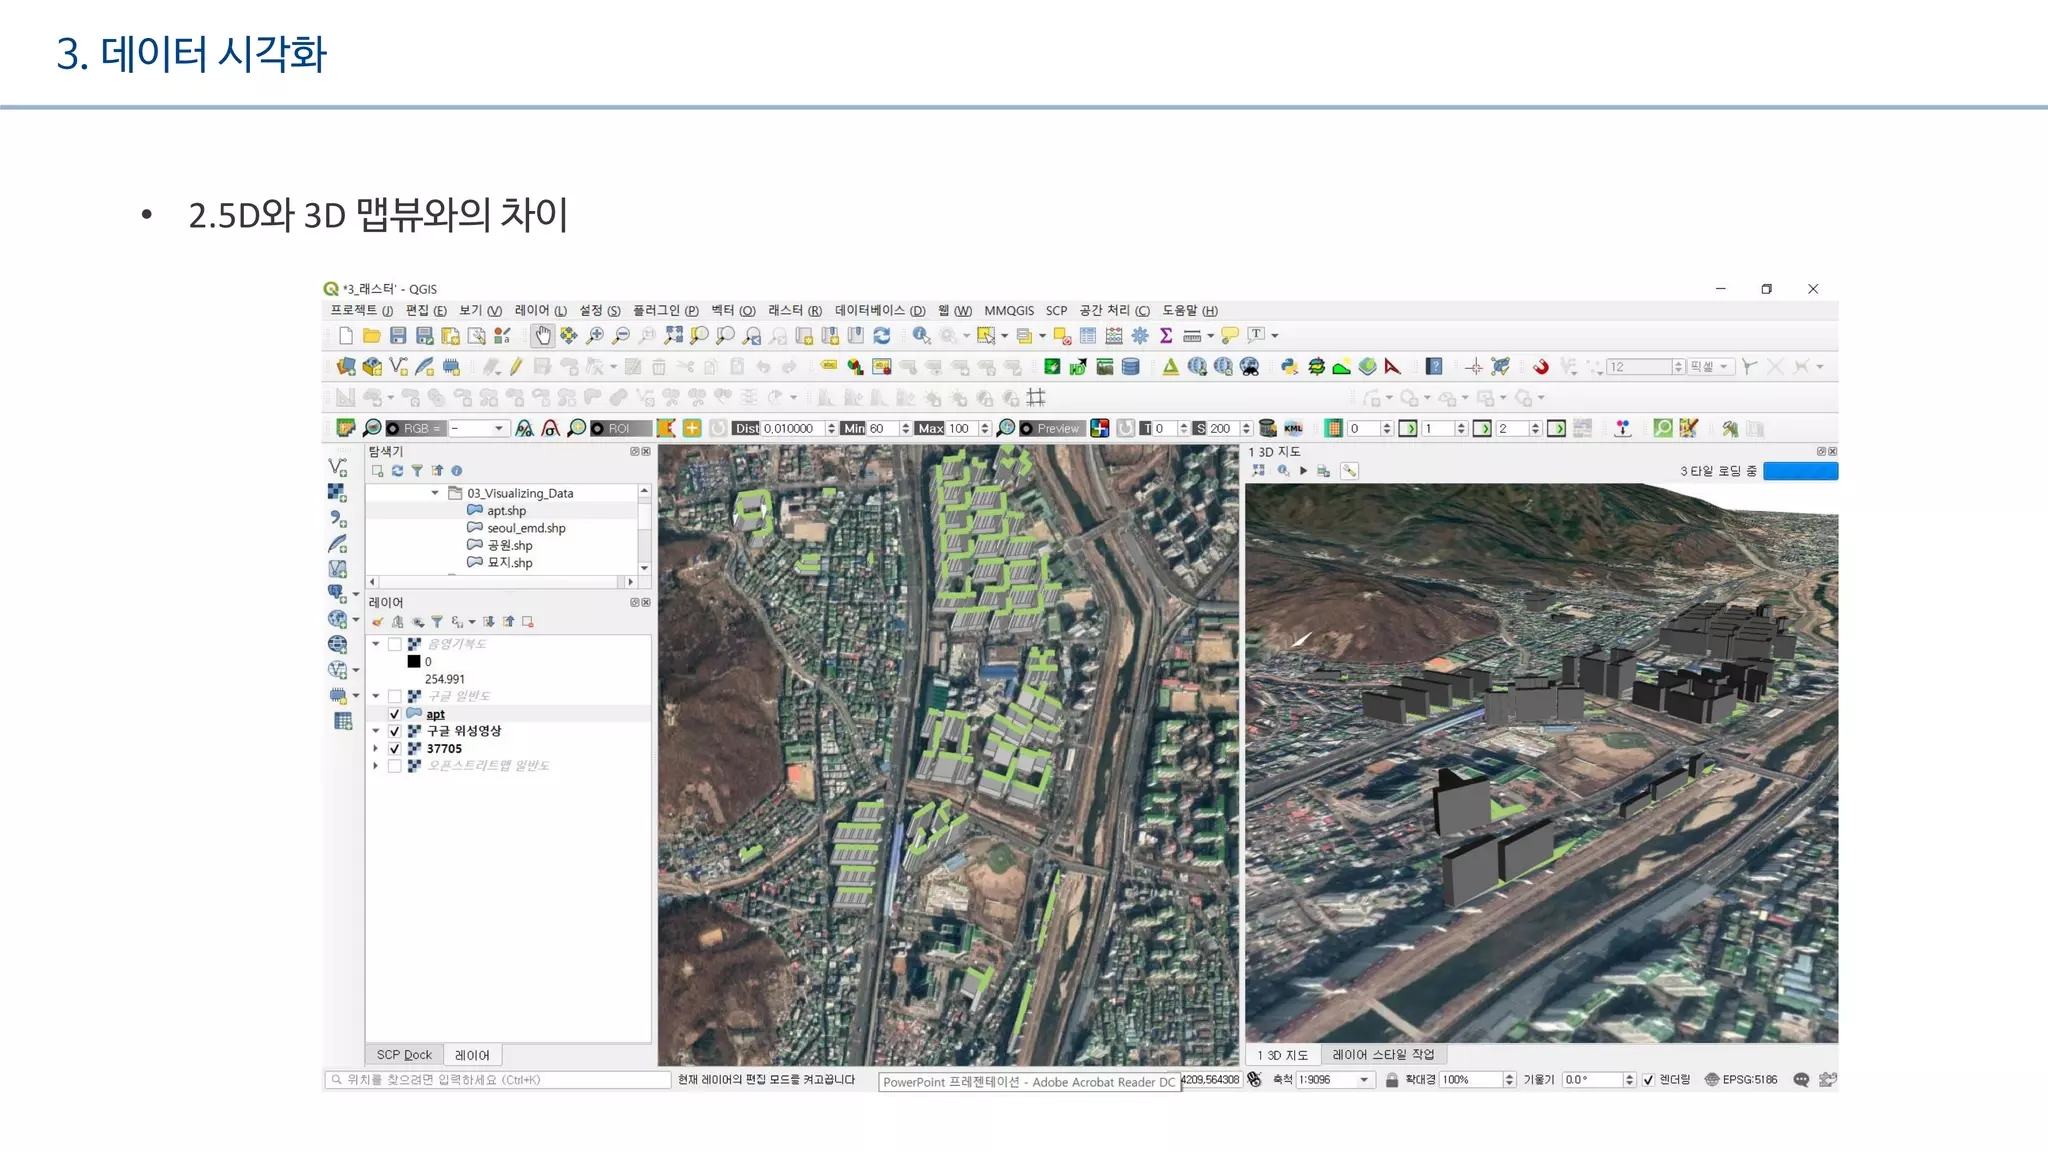Click the black color swatch labeled 0
Image resolution: width=2048 pixels, height=1152 pixels.
(414, 662)
